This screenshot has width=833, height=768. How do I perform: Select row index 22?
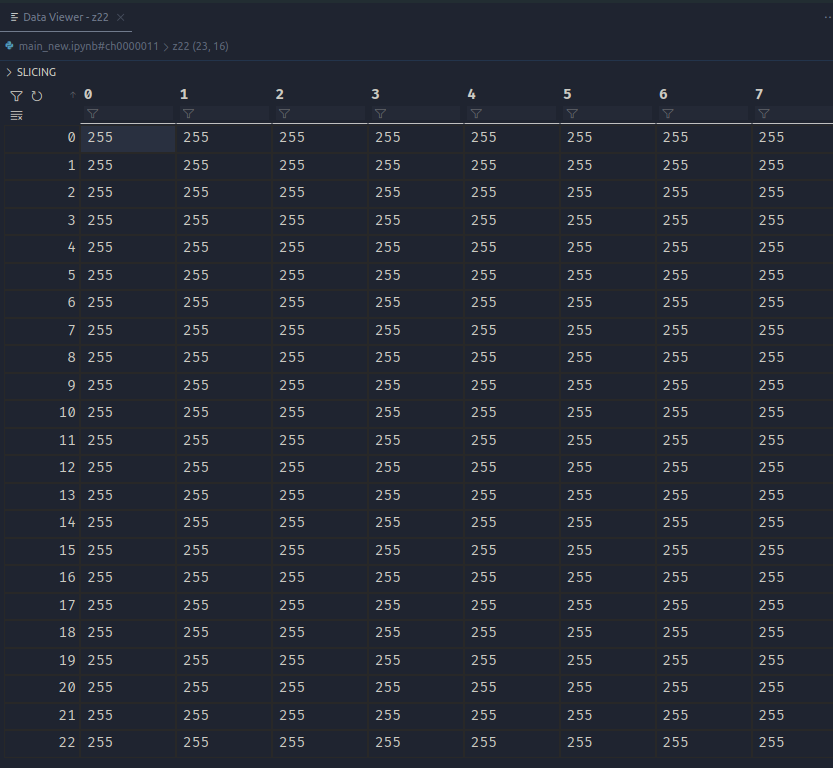pyautogui.click(x=42, y=743)
